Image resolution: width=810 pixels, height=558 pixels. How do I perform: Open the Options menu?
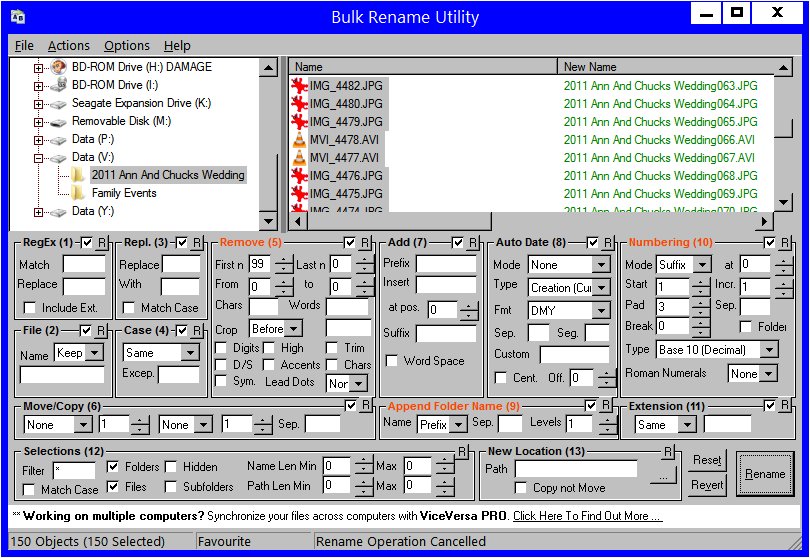click(x=127, y=45)
